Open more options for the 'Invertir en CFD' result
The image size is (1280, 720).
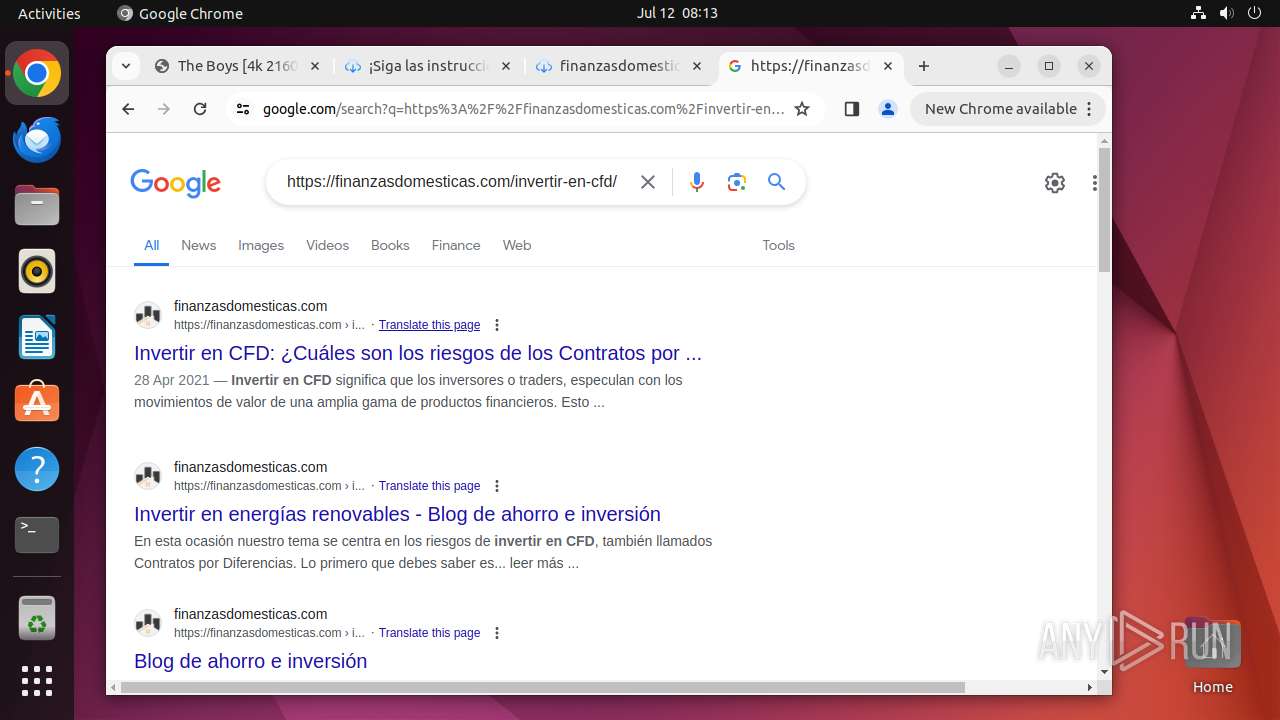[497, 325]
